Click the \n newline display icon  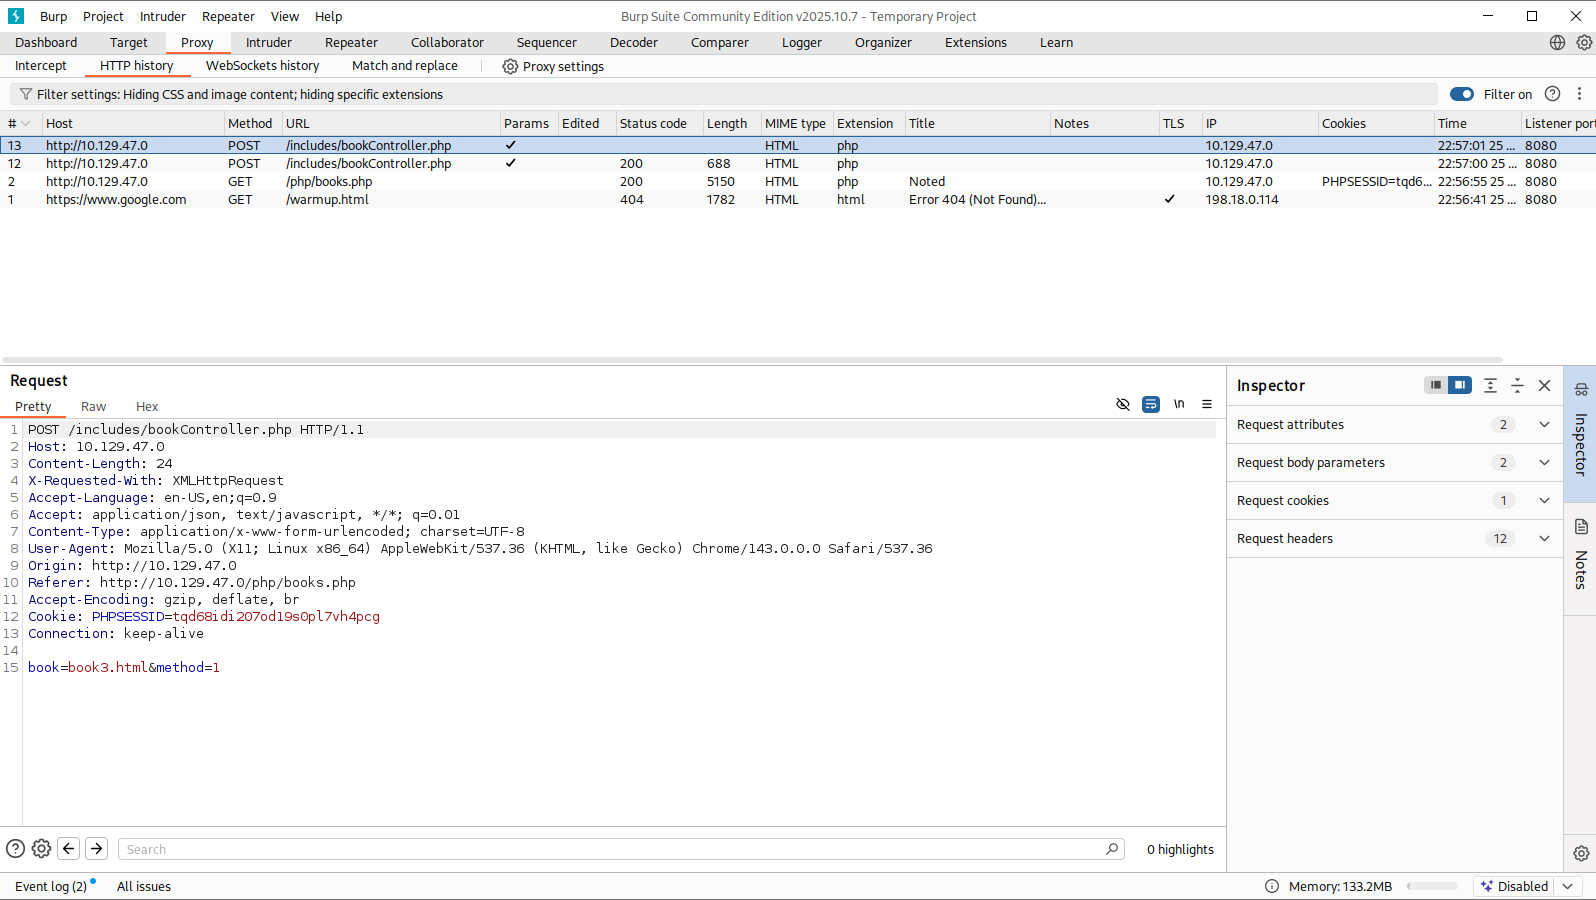point(1179,404)
